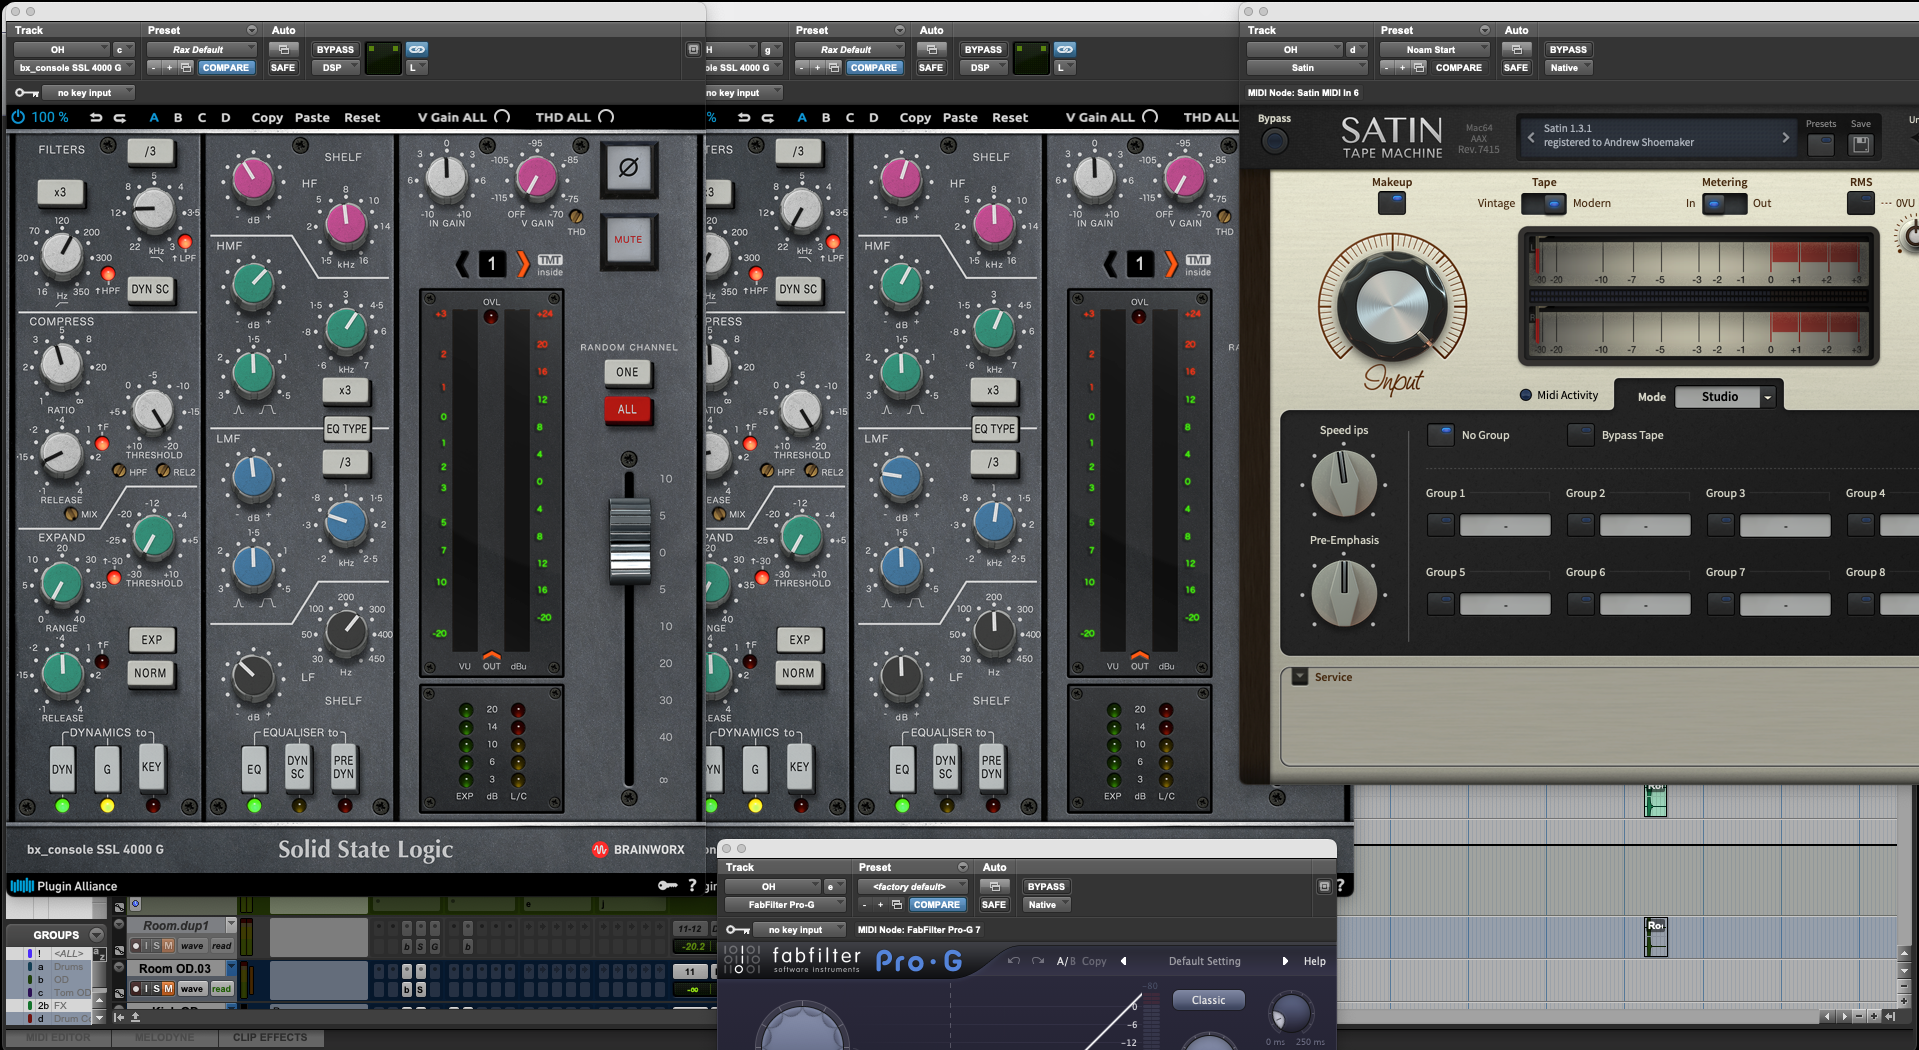Click Random Channel ALL red button
The image size is (1919, 1050).
pyautogui.click(x=627, y=409)
